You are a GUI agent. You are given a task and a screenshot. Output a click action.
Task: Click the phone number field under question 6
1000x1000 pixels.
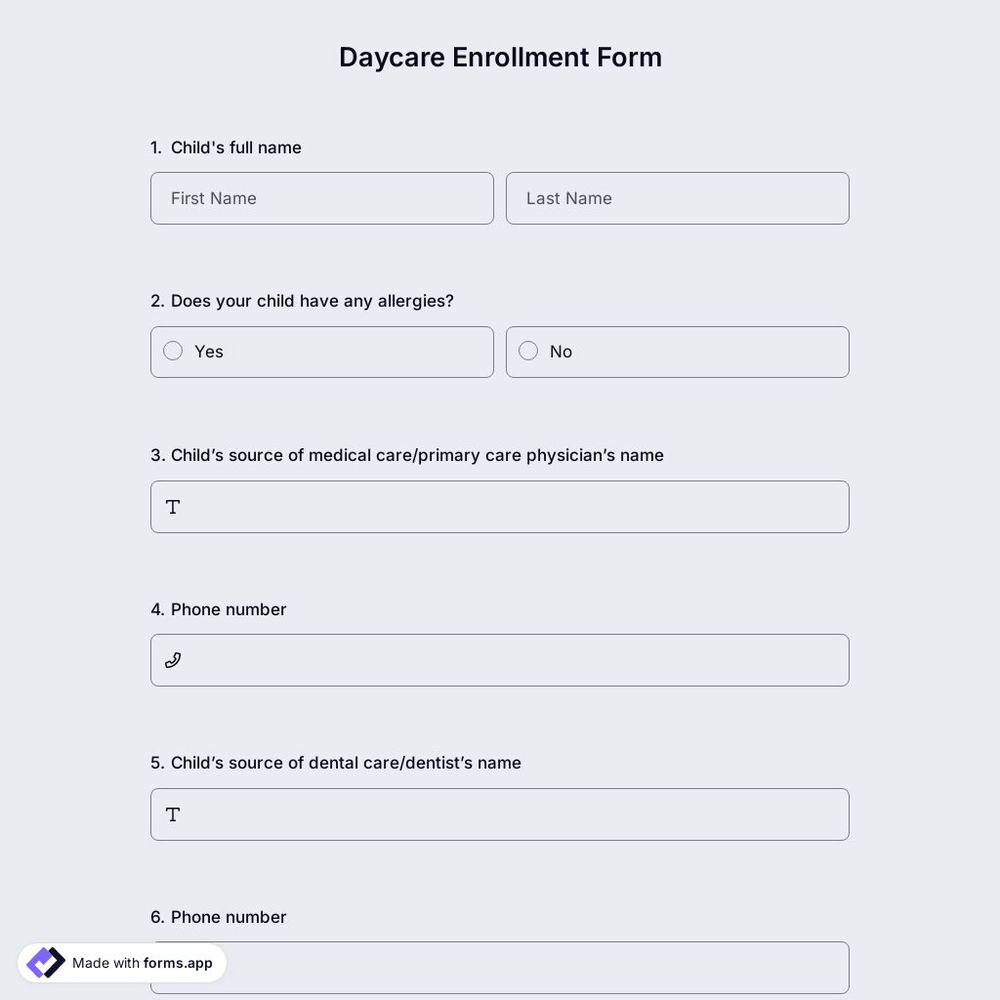pyautogui.click(x=500, y=967)
